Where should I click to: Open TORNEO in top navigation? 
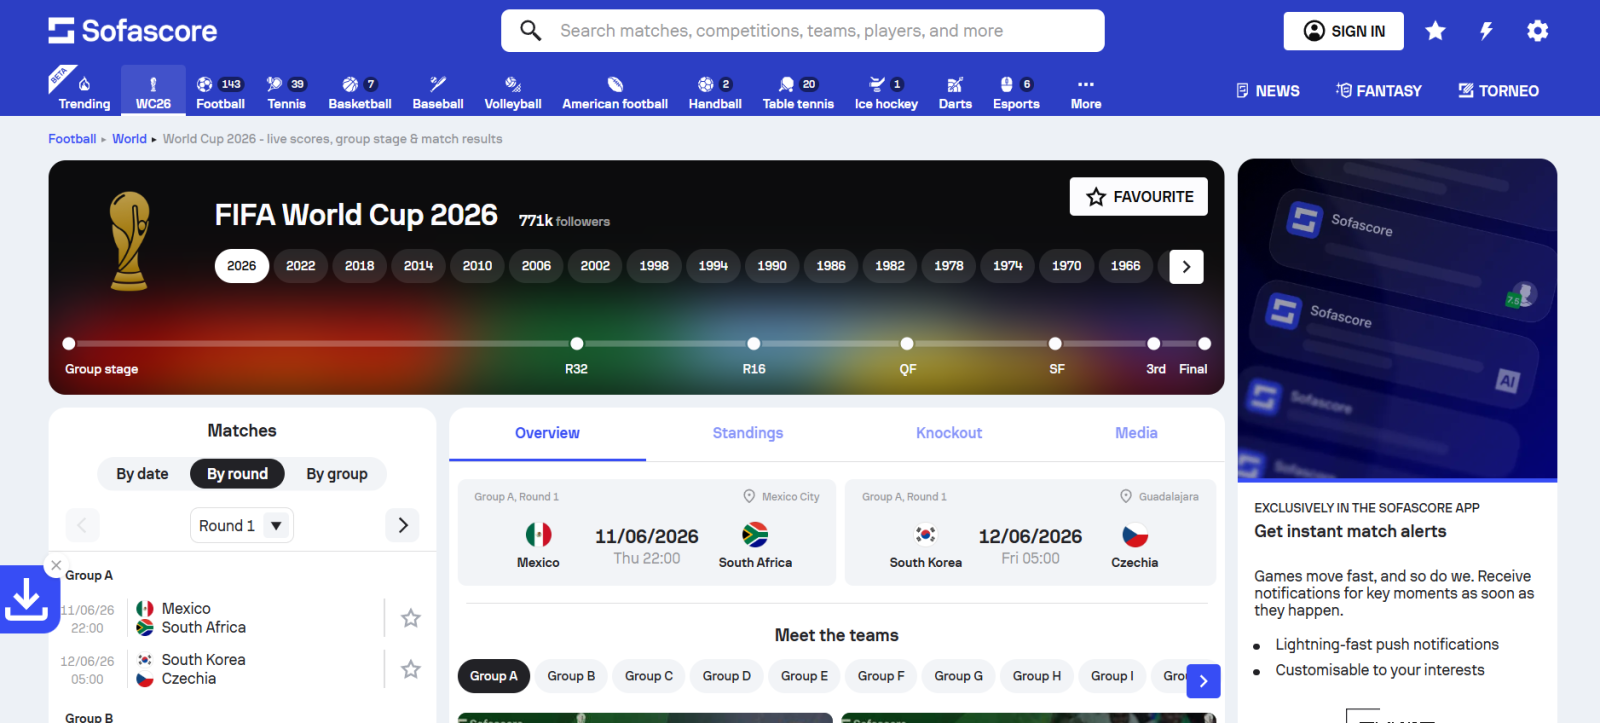[x=1498, y=91]
